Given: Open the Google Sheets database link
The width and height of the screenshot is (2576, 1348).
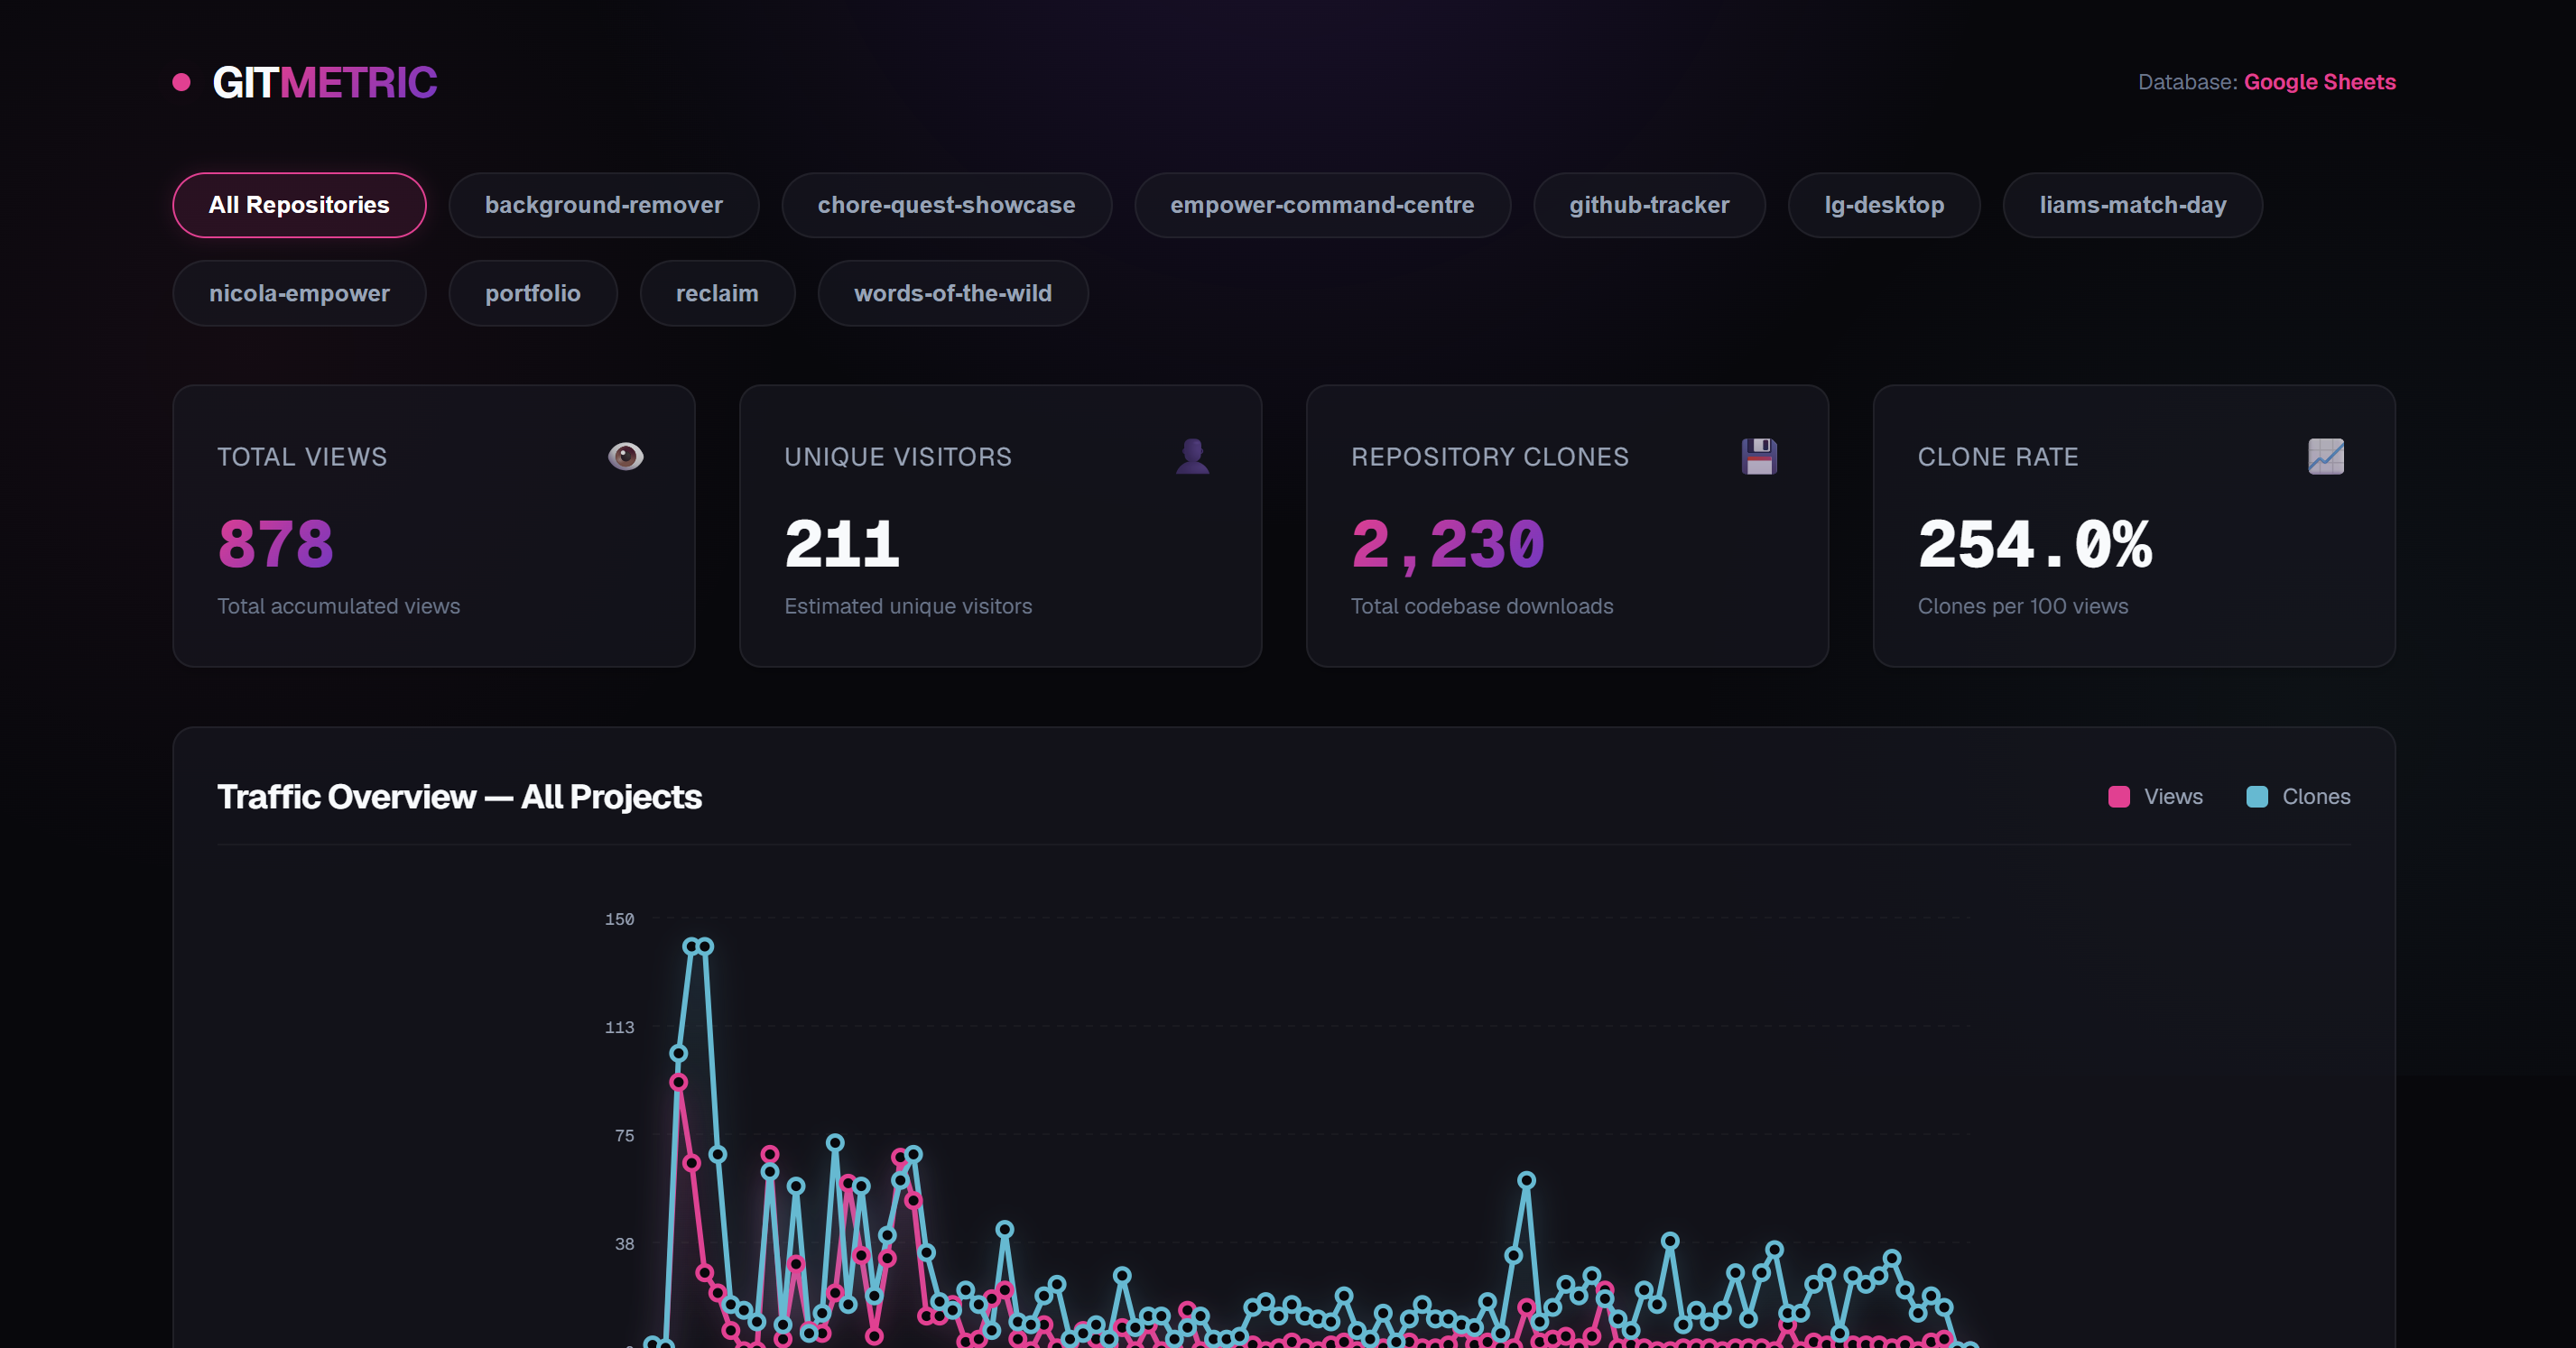Looking at the screenshot, I should (2320, 82).
